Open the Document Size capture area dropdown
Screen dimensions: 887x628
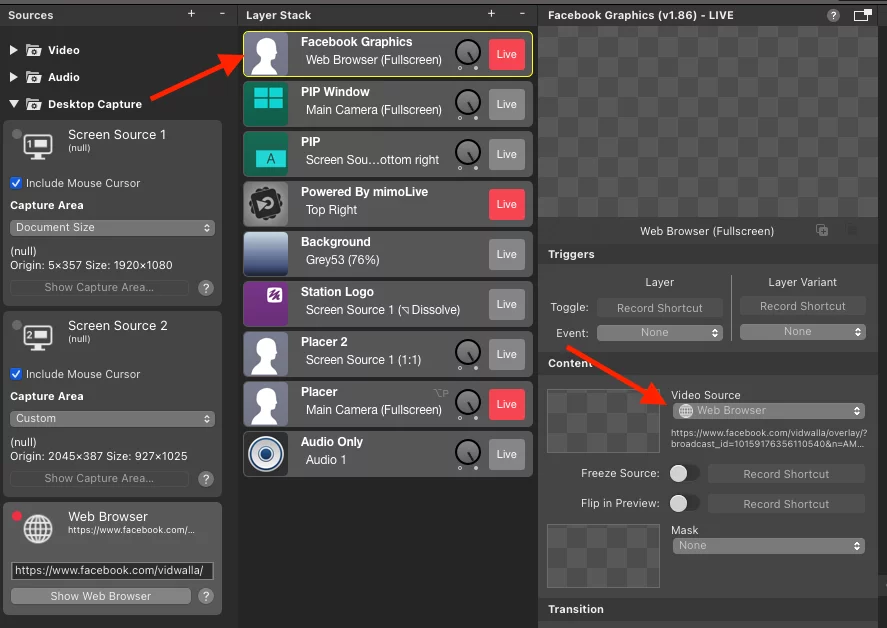point(112,227)
